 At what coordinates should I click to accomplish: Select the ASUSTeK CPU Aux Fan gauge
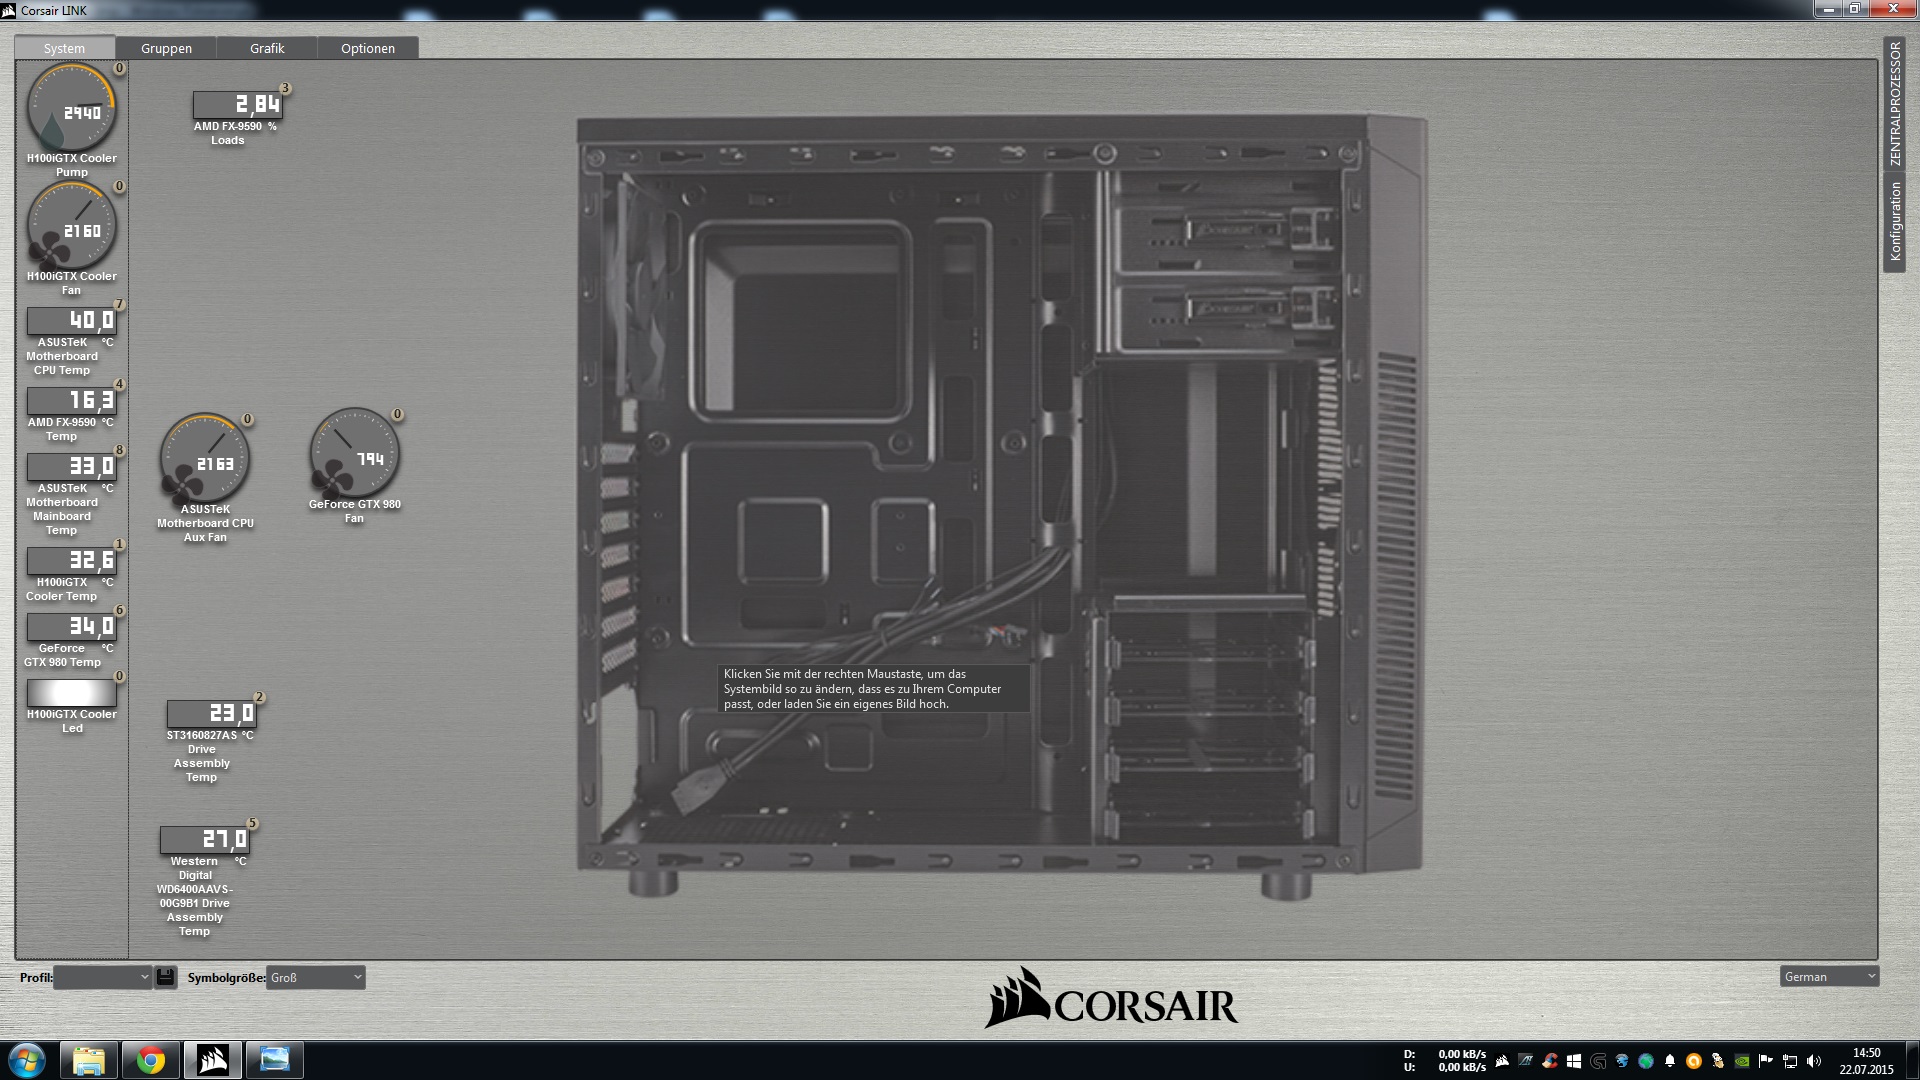[205, 459]
